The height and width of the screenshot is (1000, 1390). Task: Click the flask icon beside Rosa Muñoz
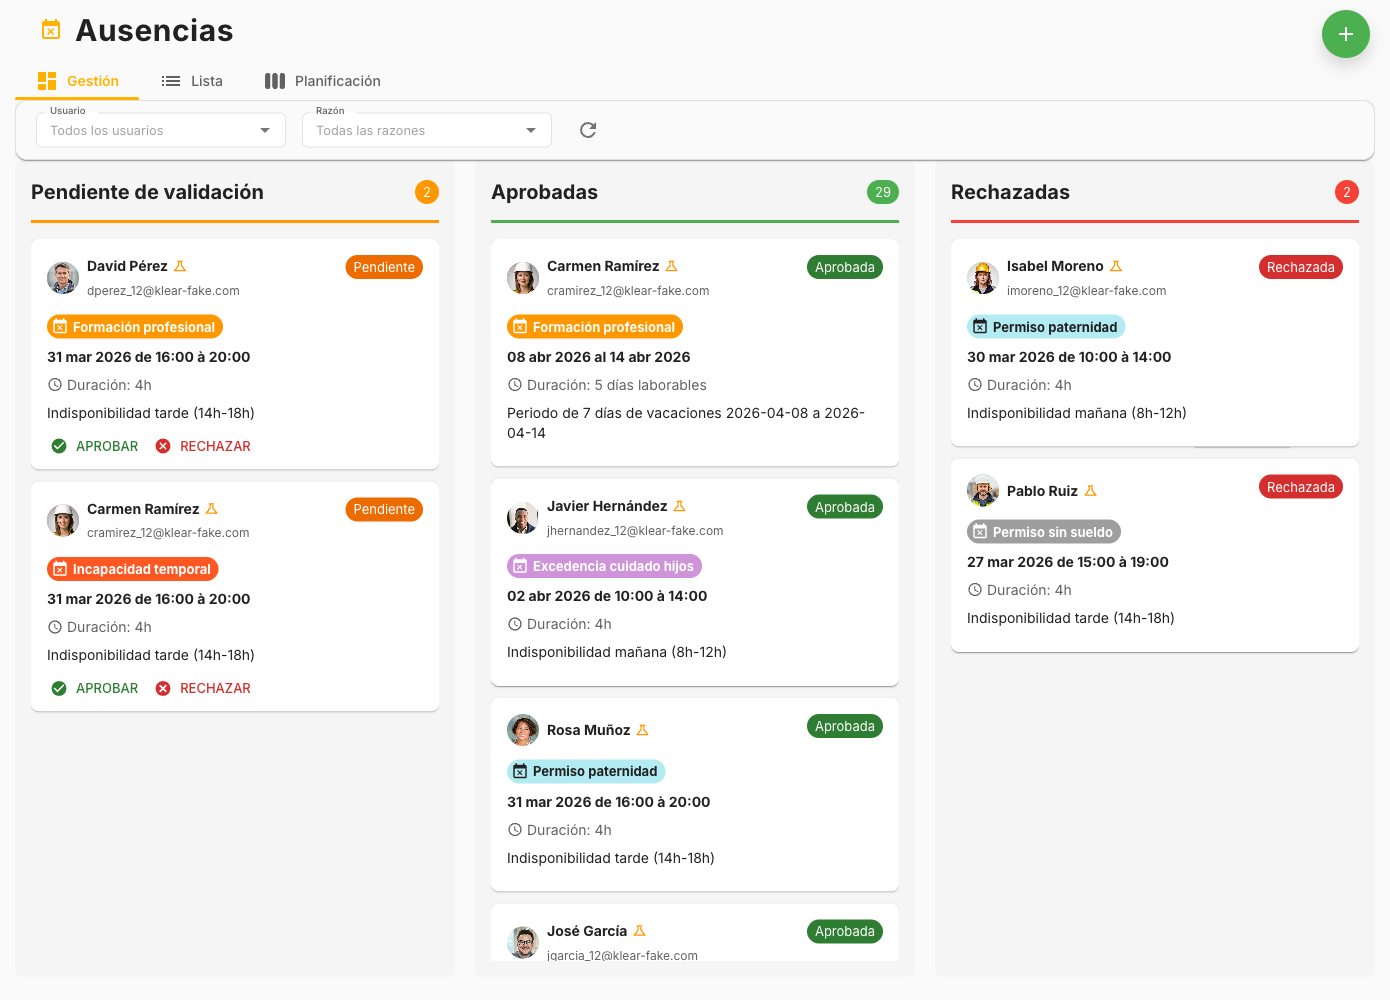pyautogui.click(x=642, y=730)
